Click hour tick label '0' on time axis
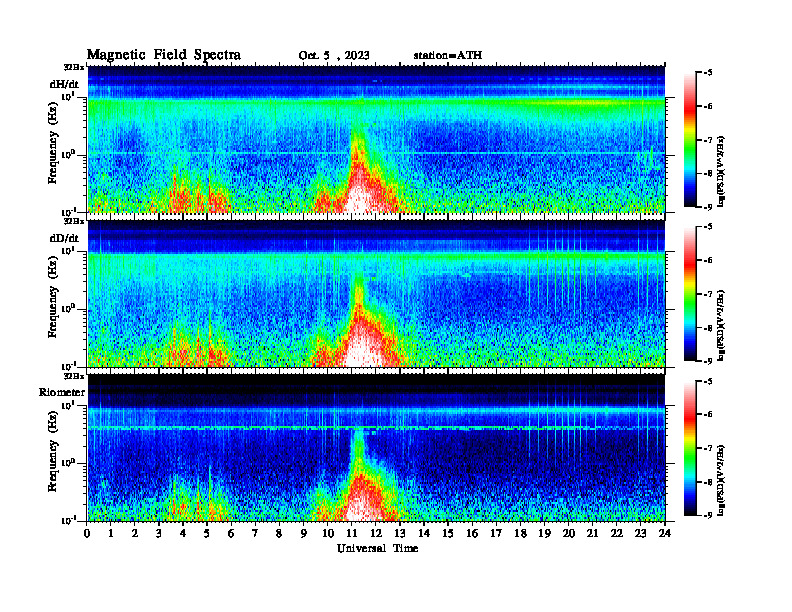Viewport: 792px width, 612px height. point(87,533)
